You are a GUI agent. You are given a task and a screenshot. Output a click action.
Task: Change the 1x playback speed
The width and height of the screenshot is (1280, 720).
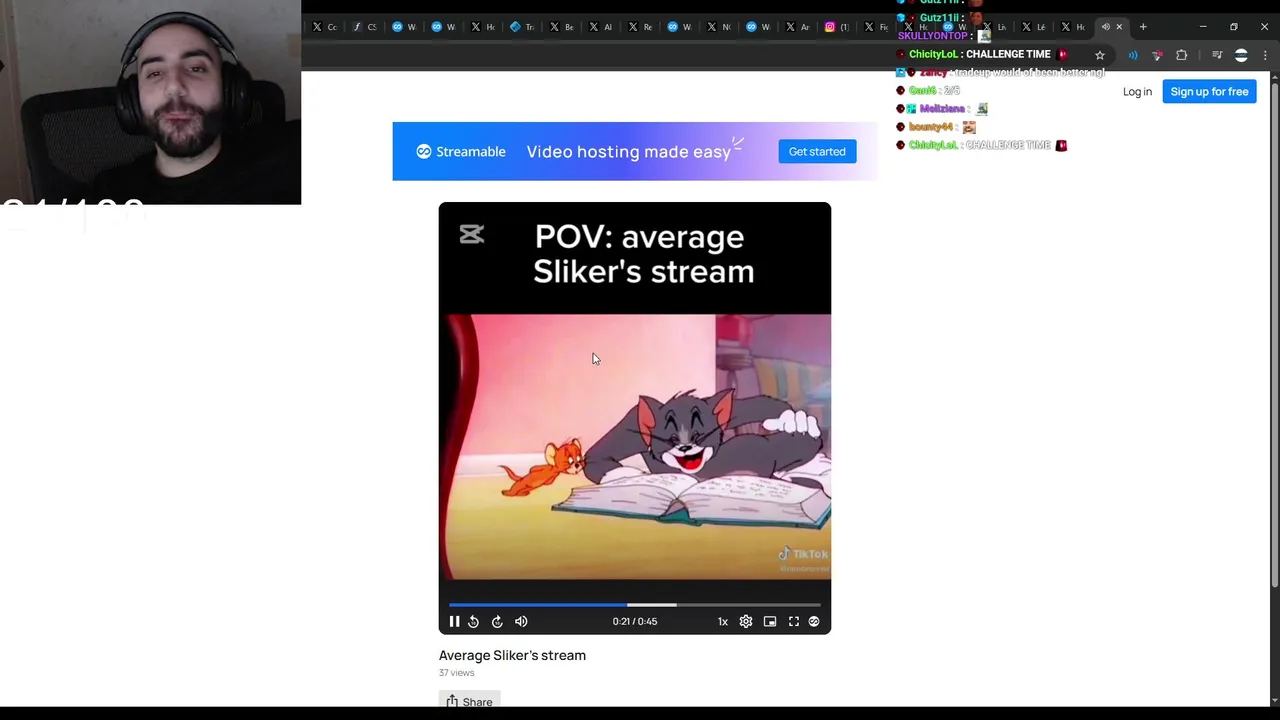pos(722,621)
